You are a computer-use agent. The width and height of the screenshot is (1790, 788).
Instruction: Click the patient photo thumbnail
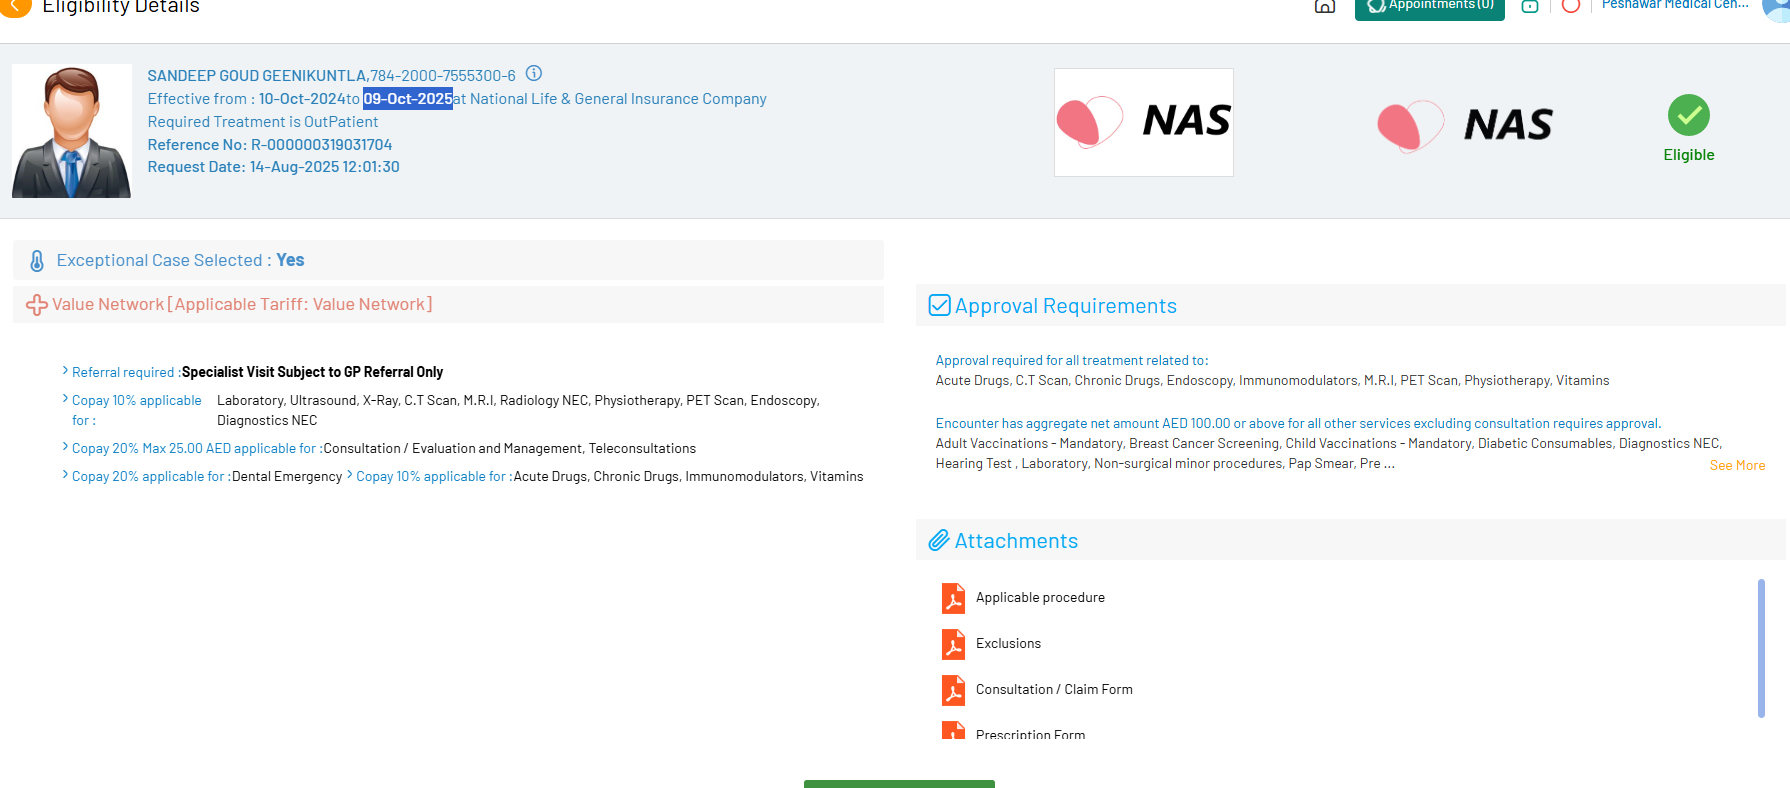72,131
